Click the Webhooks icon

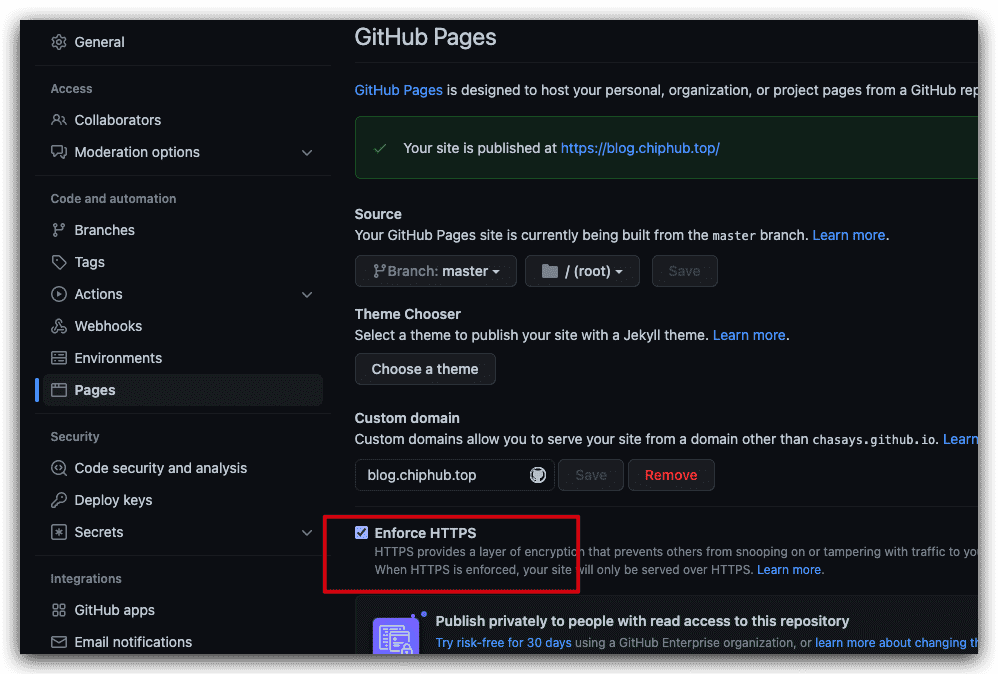[x=59, y=326]
